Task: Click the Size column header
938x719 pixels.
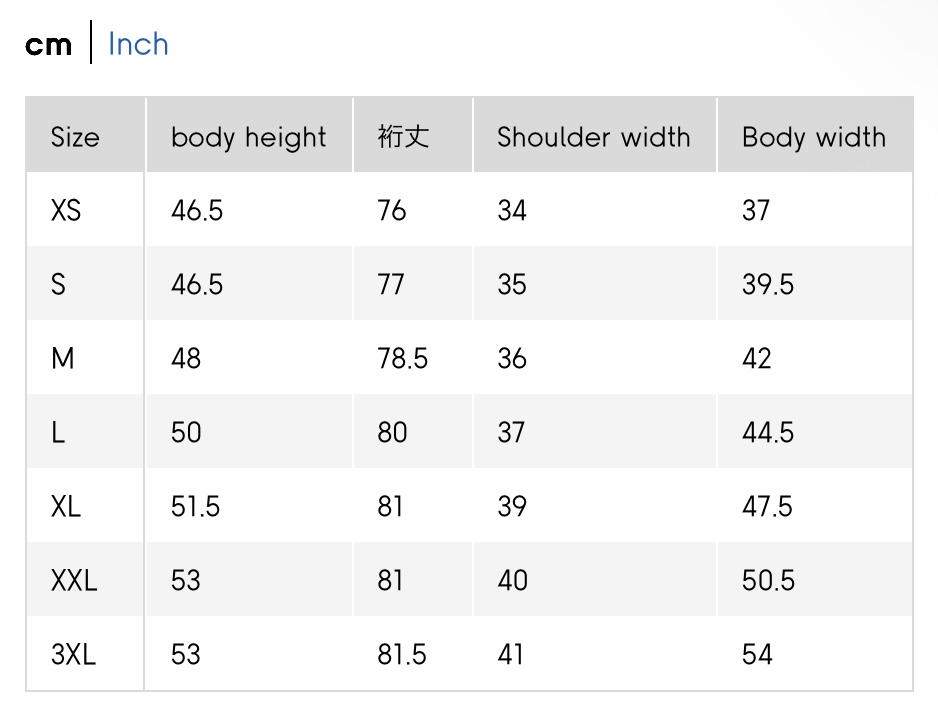Action: click(x=75, y=137)
